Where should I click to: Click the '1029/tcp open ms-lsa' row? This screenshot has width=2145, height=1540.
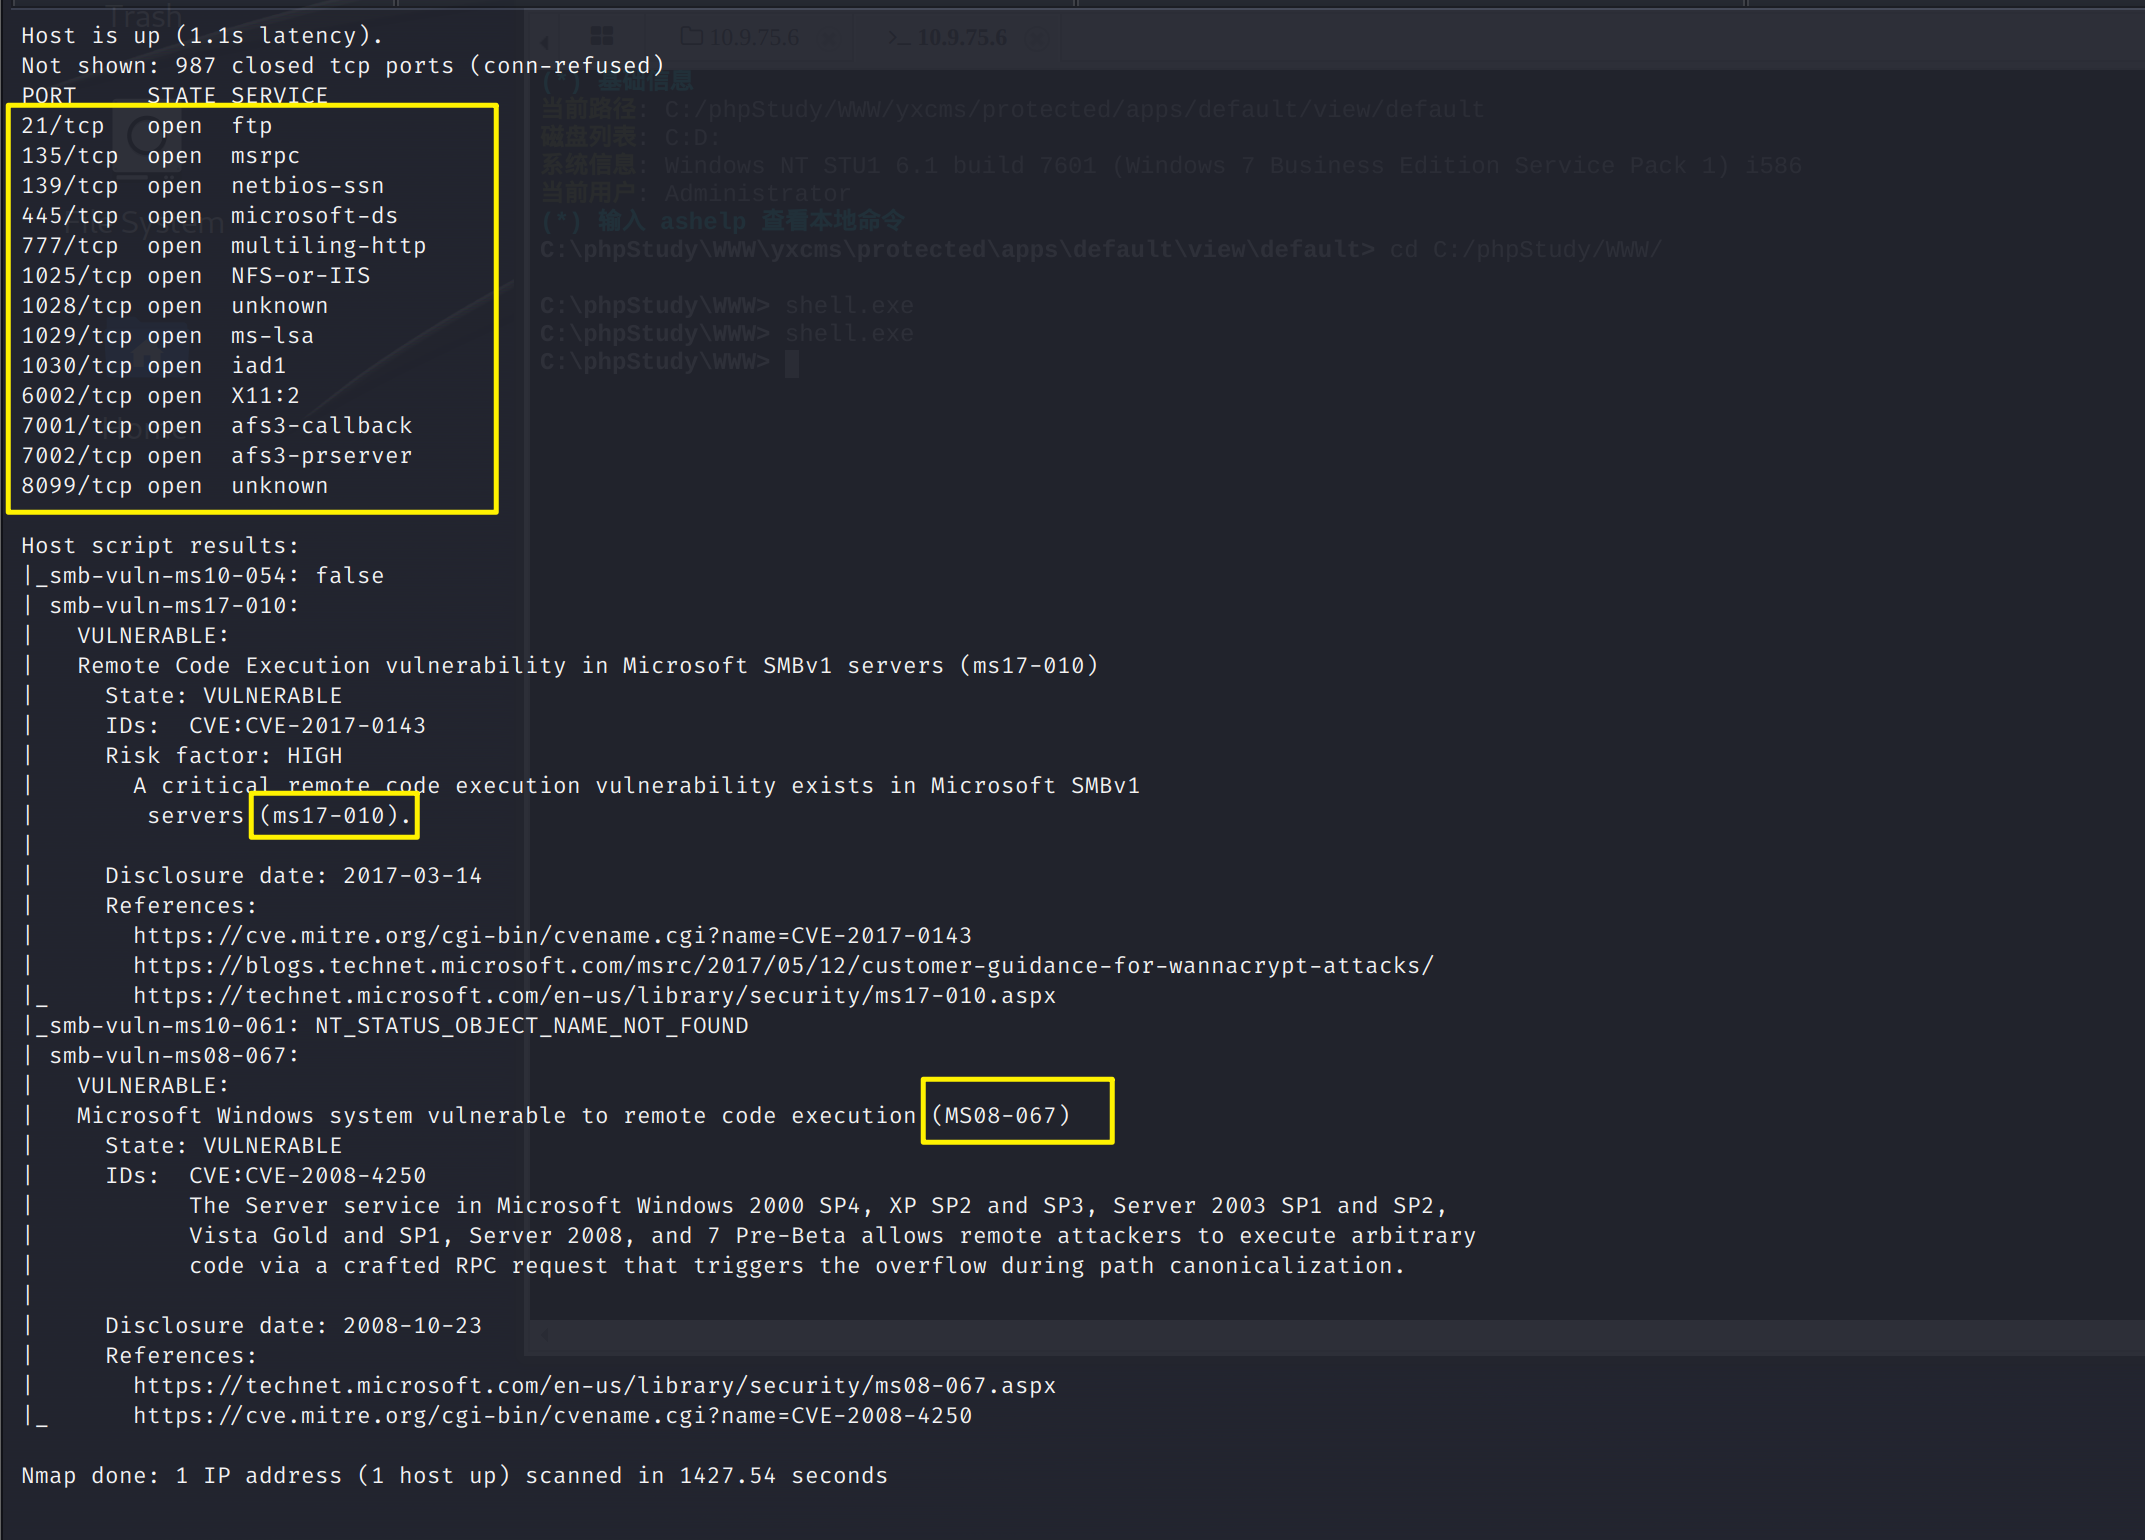168,336
